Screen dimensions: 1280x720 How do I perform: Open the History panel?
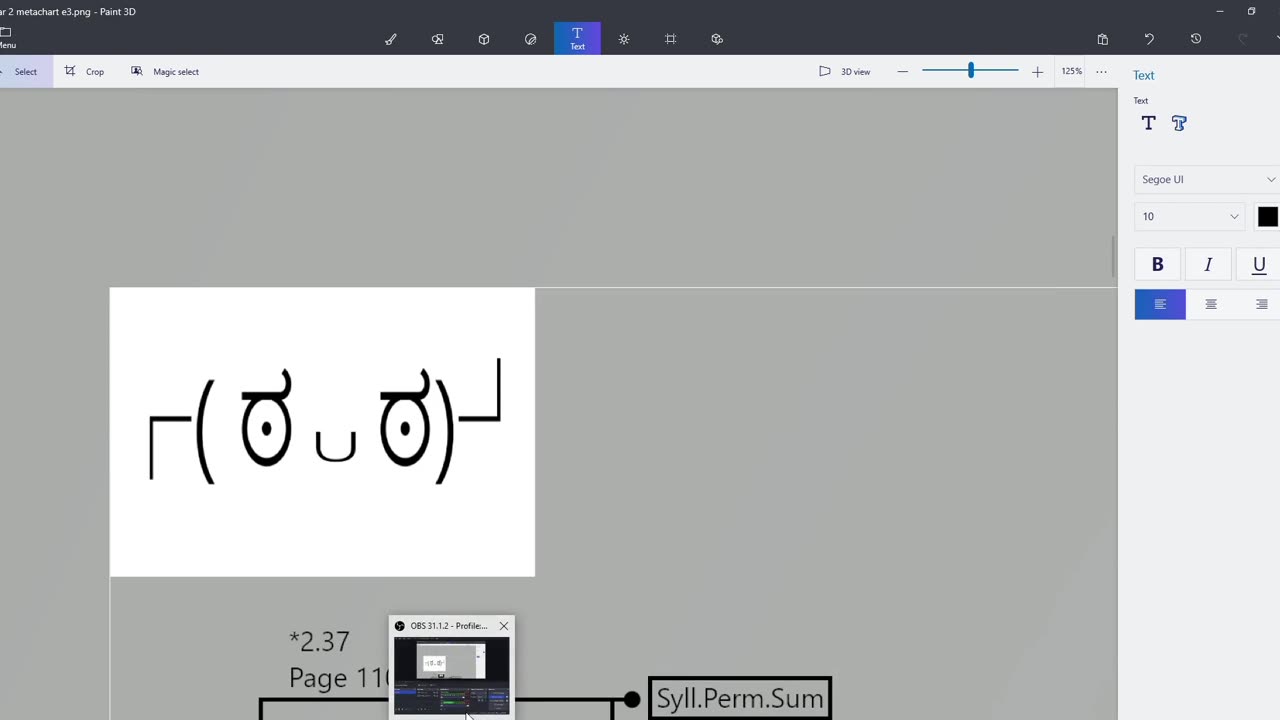click(1196, 39)
